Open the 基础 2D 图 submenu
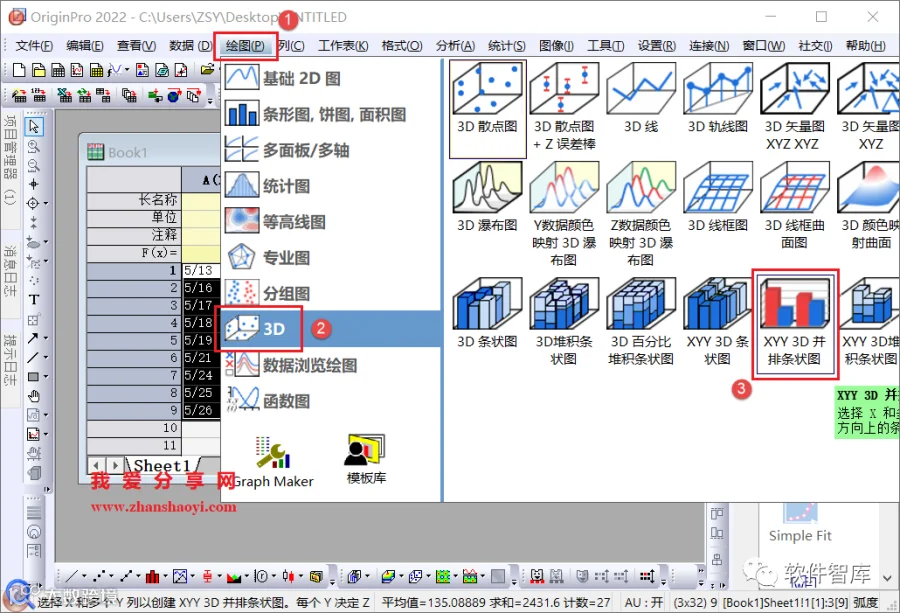 tap(331, 78)
